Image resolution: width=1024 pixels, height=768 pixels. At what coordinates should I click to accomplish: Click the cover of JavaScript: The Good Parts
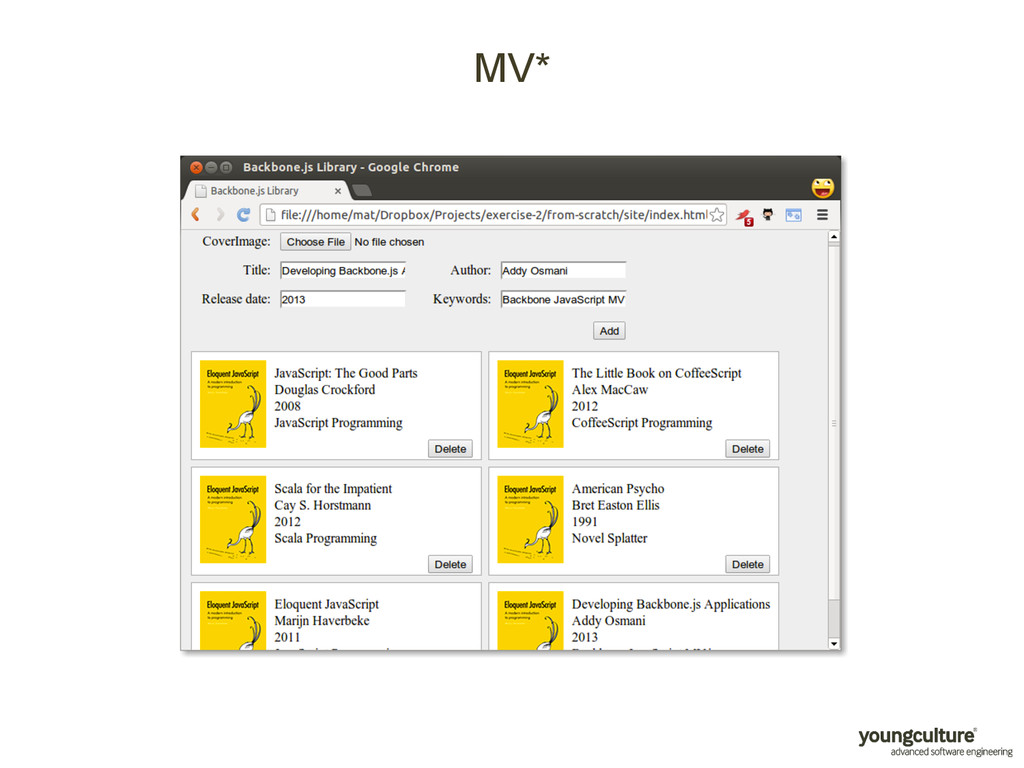pos(233,404)
